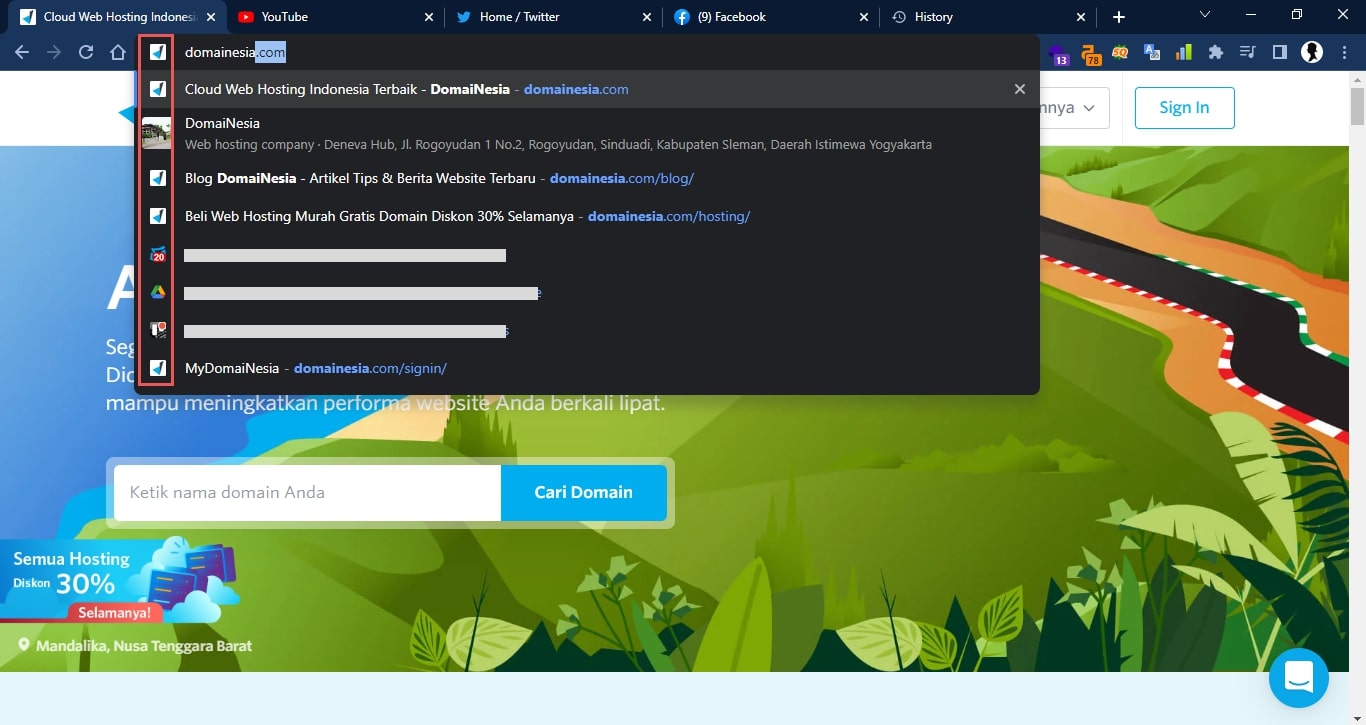Viewport: 1366px width, 725px height.
Task: Open the Chrome profile avatar
Action: point(1312,53)
